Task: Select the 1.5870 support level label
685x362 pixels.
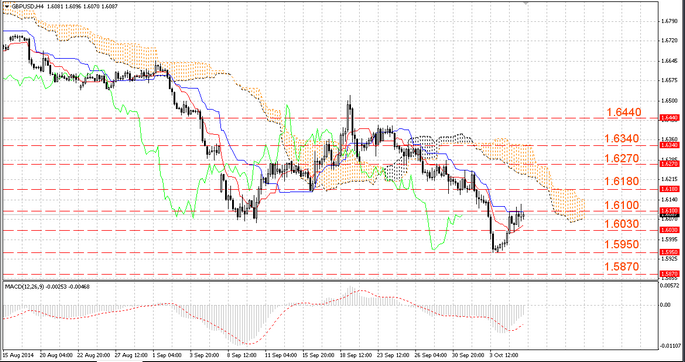Action: [622, 267]
